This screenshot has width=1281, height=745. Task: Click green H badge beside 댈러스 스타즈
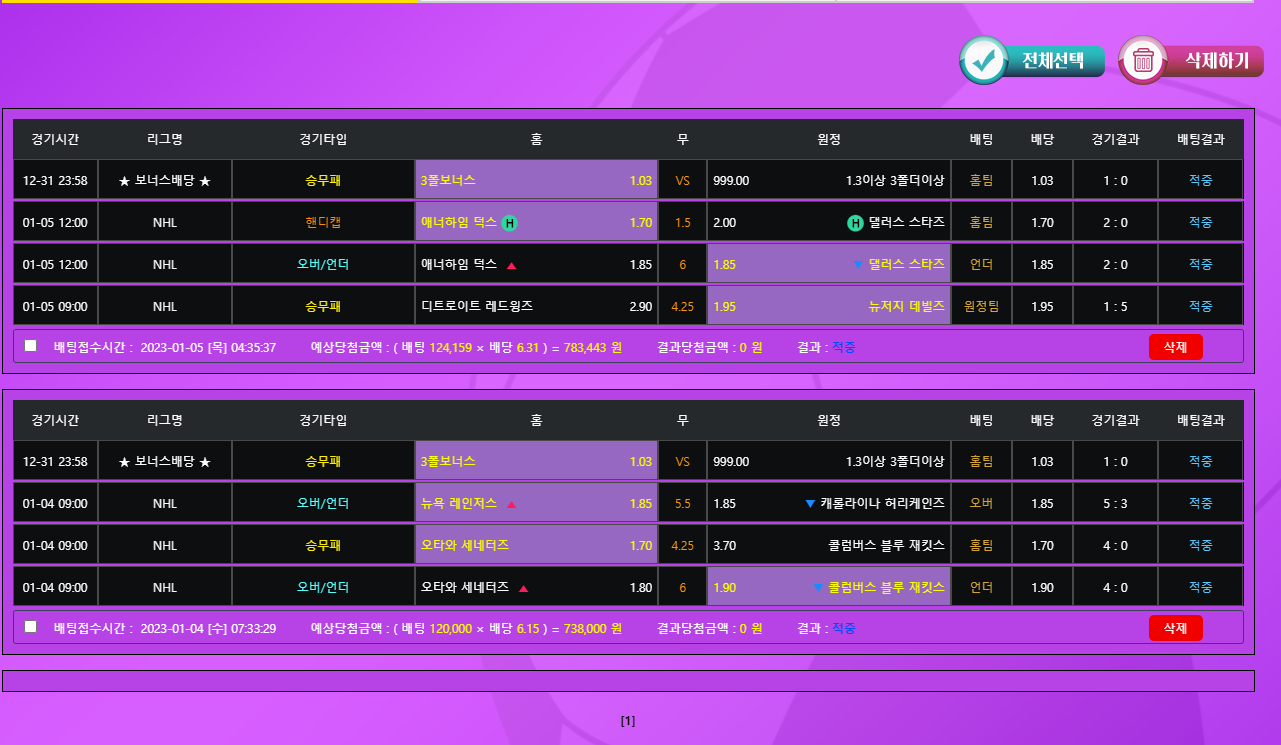click(x=855, y=223)
